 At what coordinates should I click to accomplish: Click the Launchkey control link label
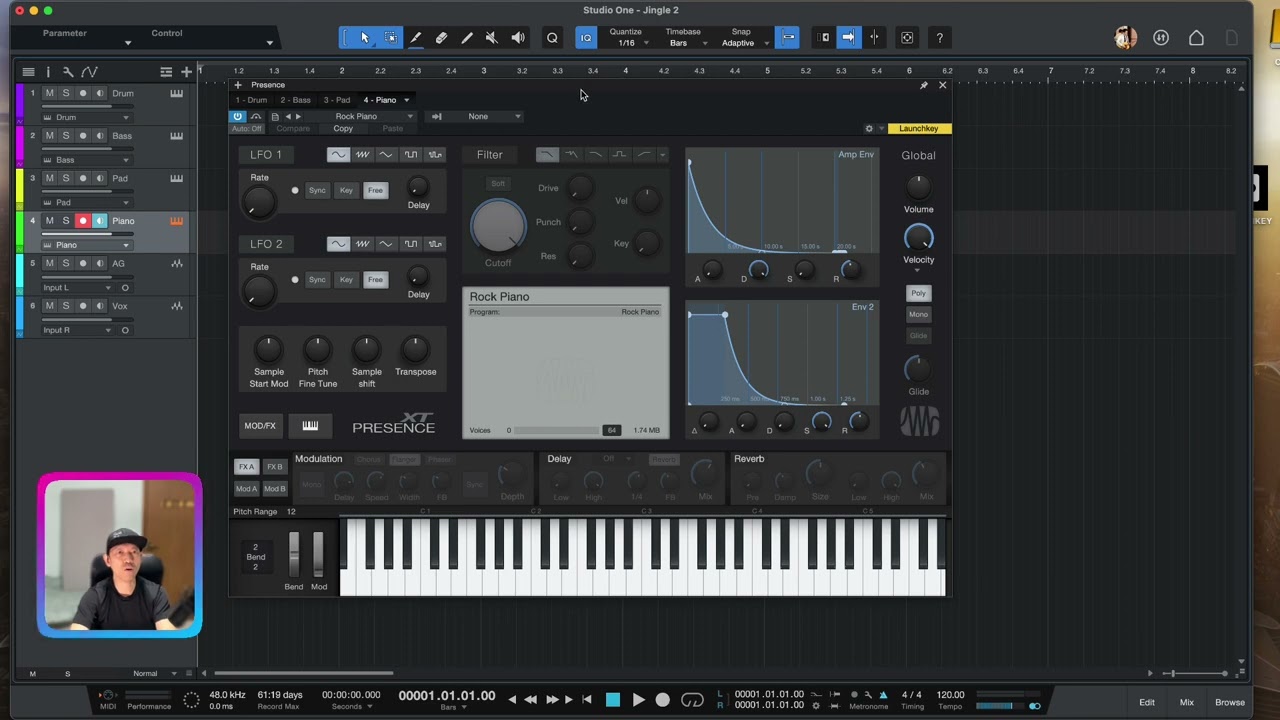click(919, 129)
